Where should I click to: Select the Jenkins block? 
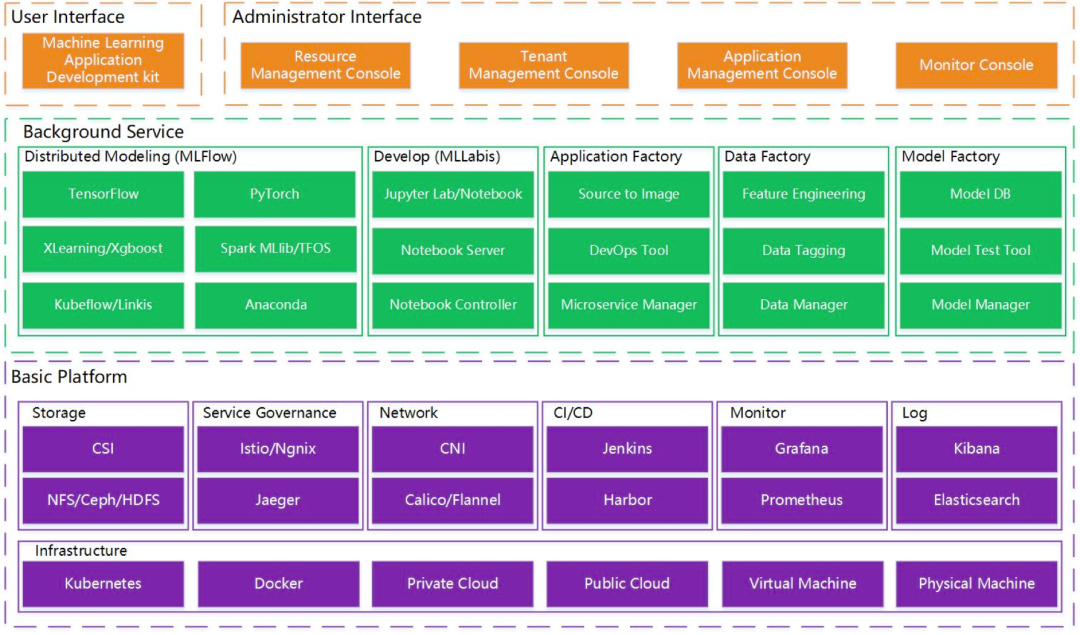tap(627, 449)
